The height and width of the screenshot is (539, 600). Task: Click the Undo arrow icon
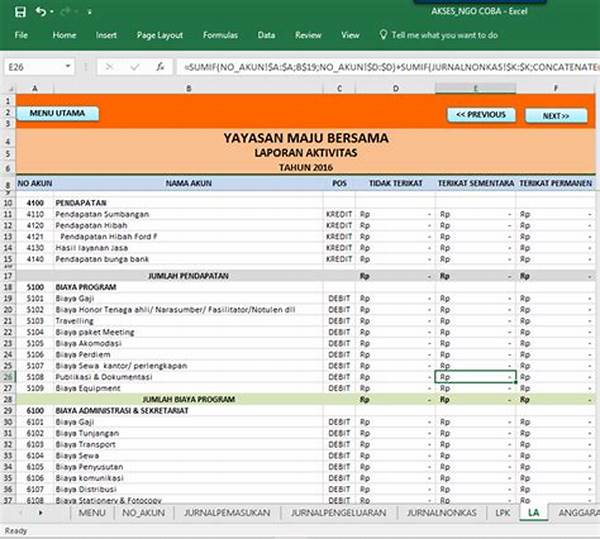[x=40, y=12]
